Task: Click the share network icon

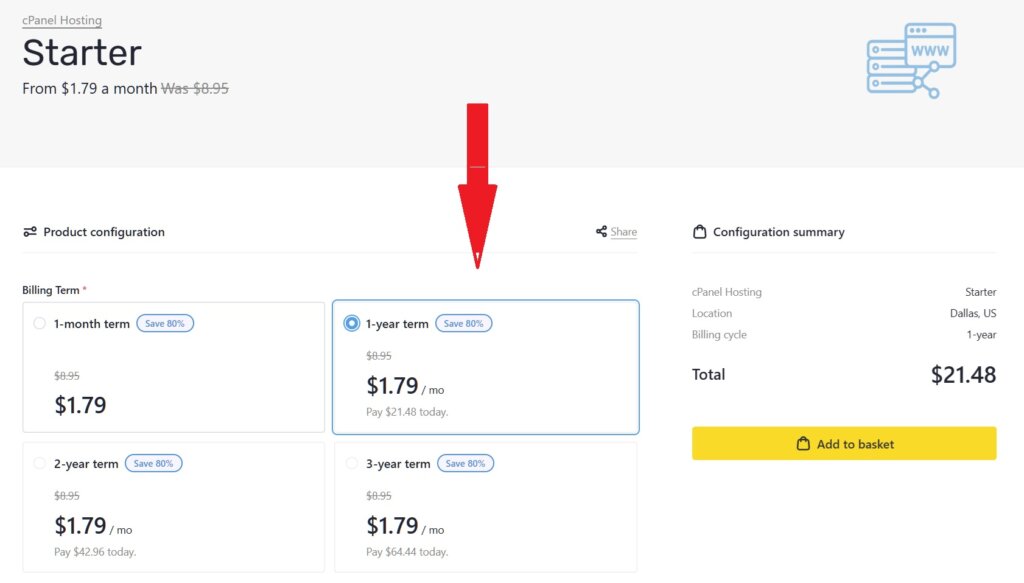Action: click(601, 232)
